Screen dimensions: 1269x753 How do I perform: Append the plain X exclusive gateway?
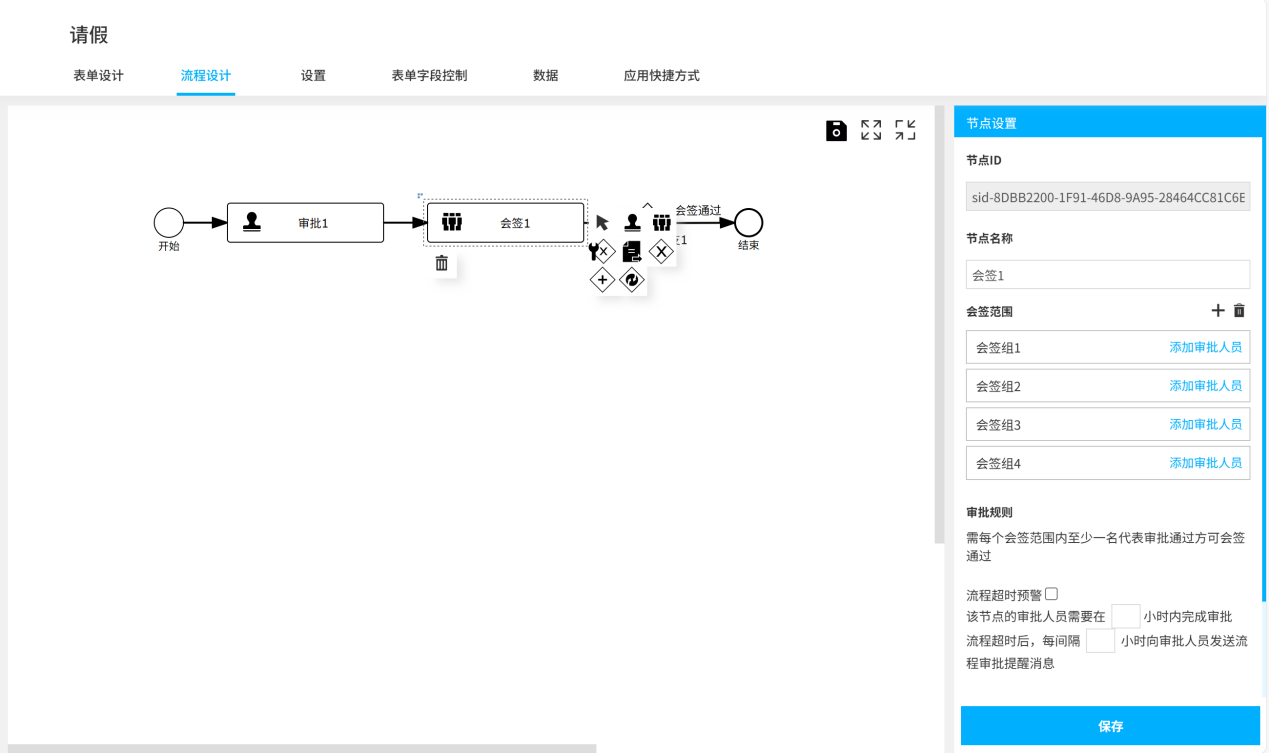click(x=662, y=252)
